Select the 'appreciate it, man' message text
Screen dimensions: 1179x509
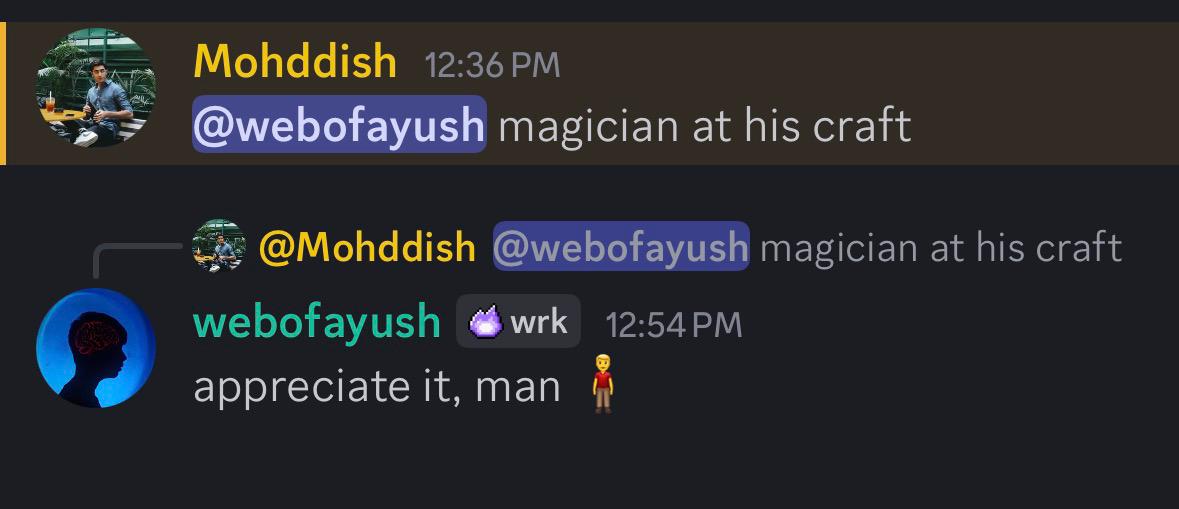[377, 387]
